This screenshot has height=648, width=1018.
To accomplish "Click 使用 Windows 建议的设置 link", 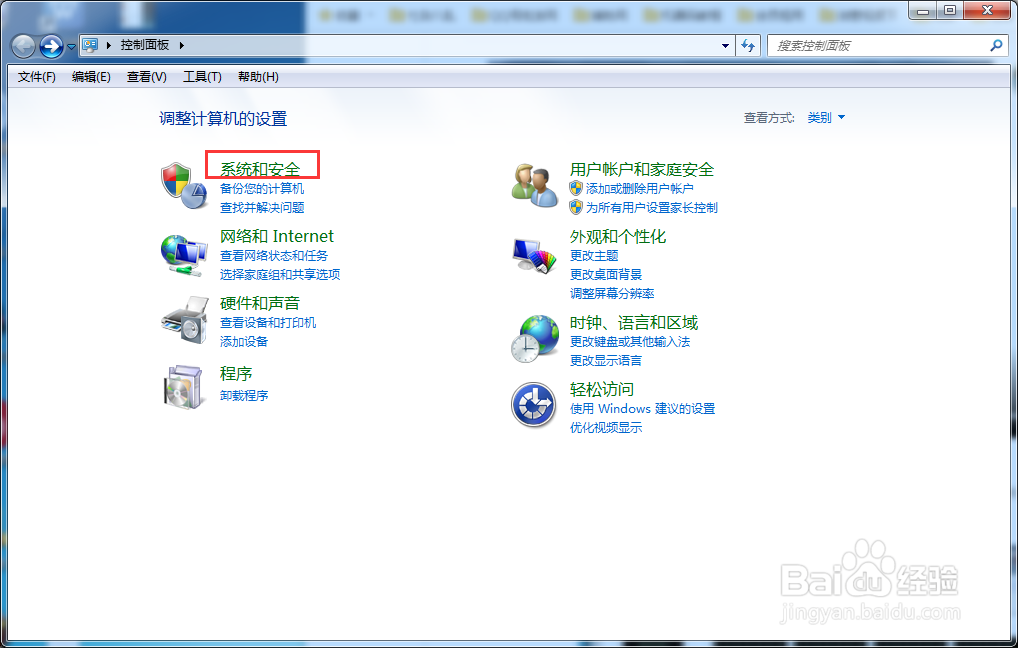I will 642,408.
